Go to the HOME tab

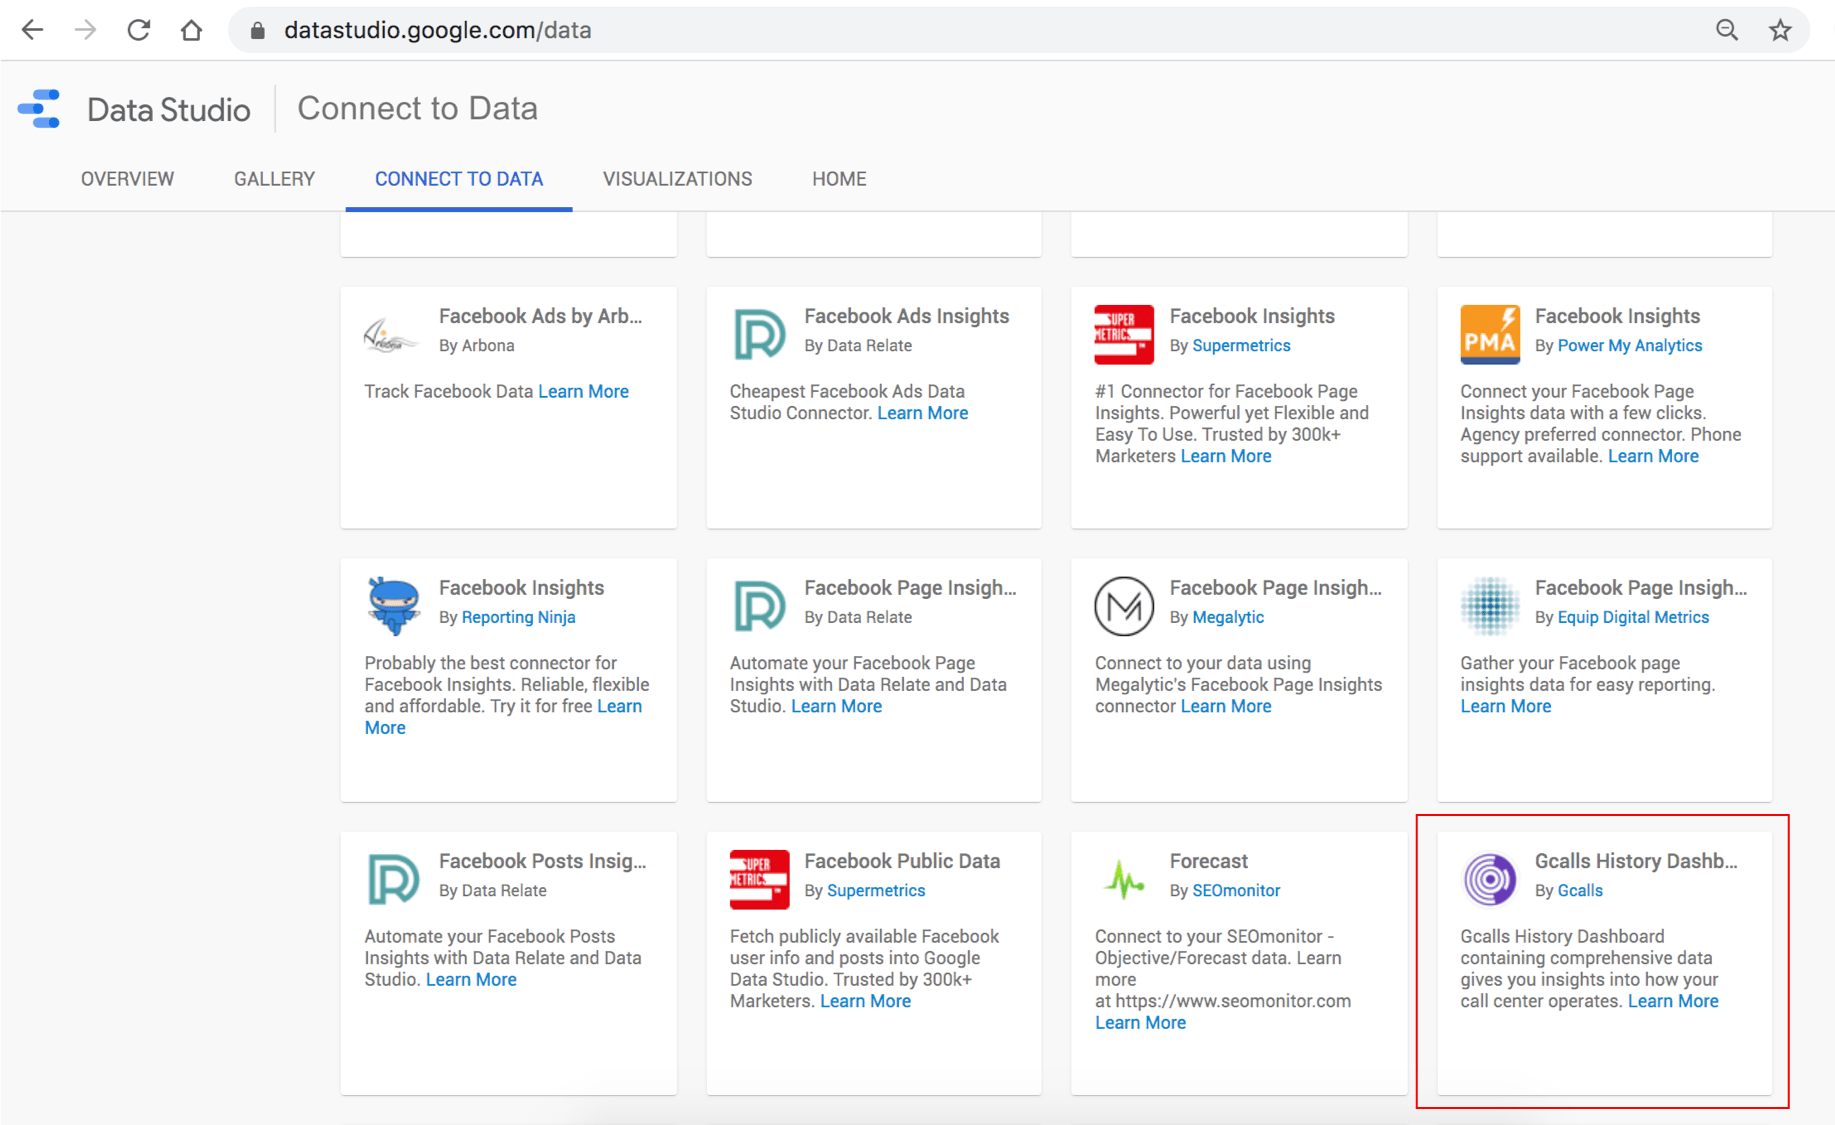[839, 179]
